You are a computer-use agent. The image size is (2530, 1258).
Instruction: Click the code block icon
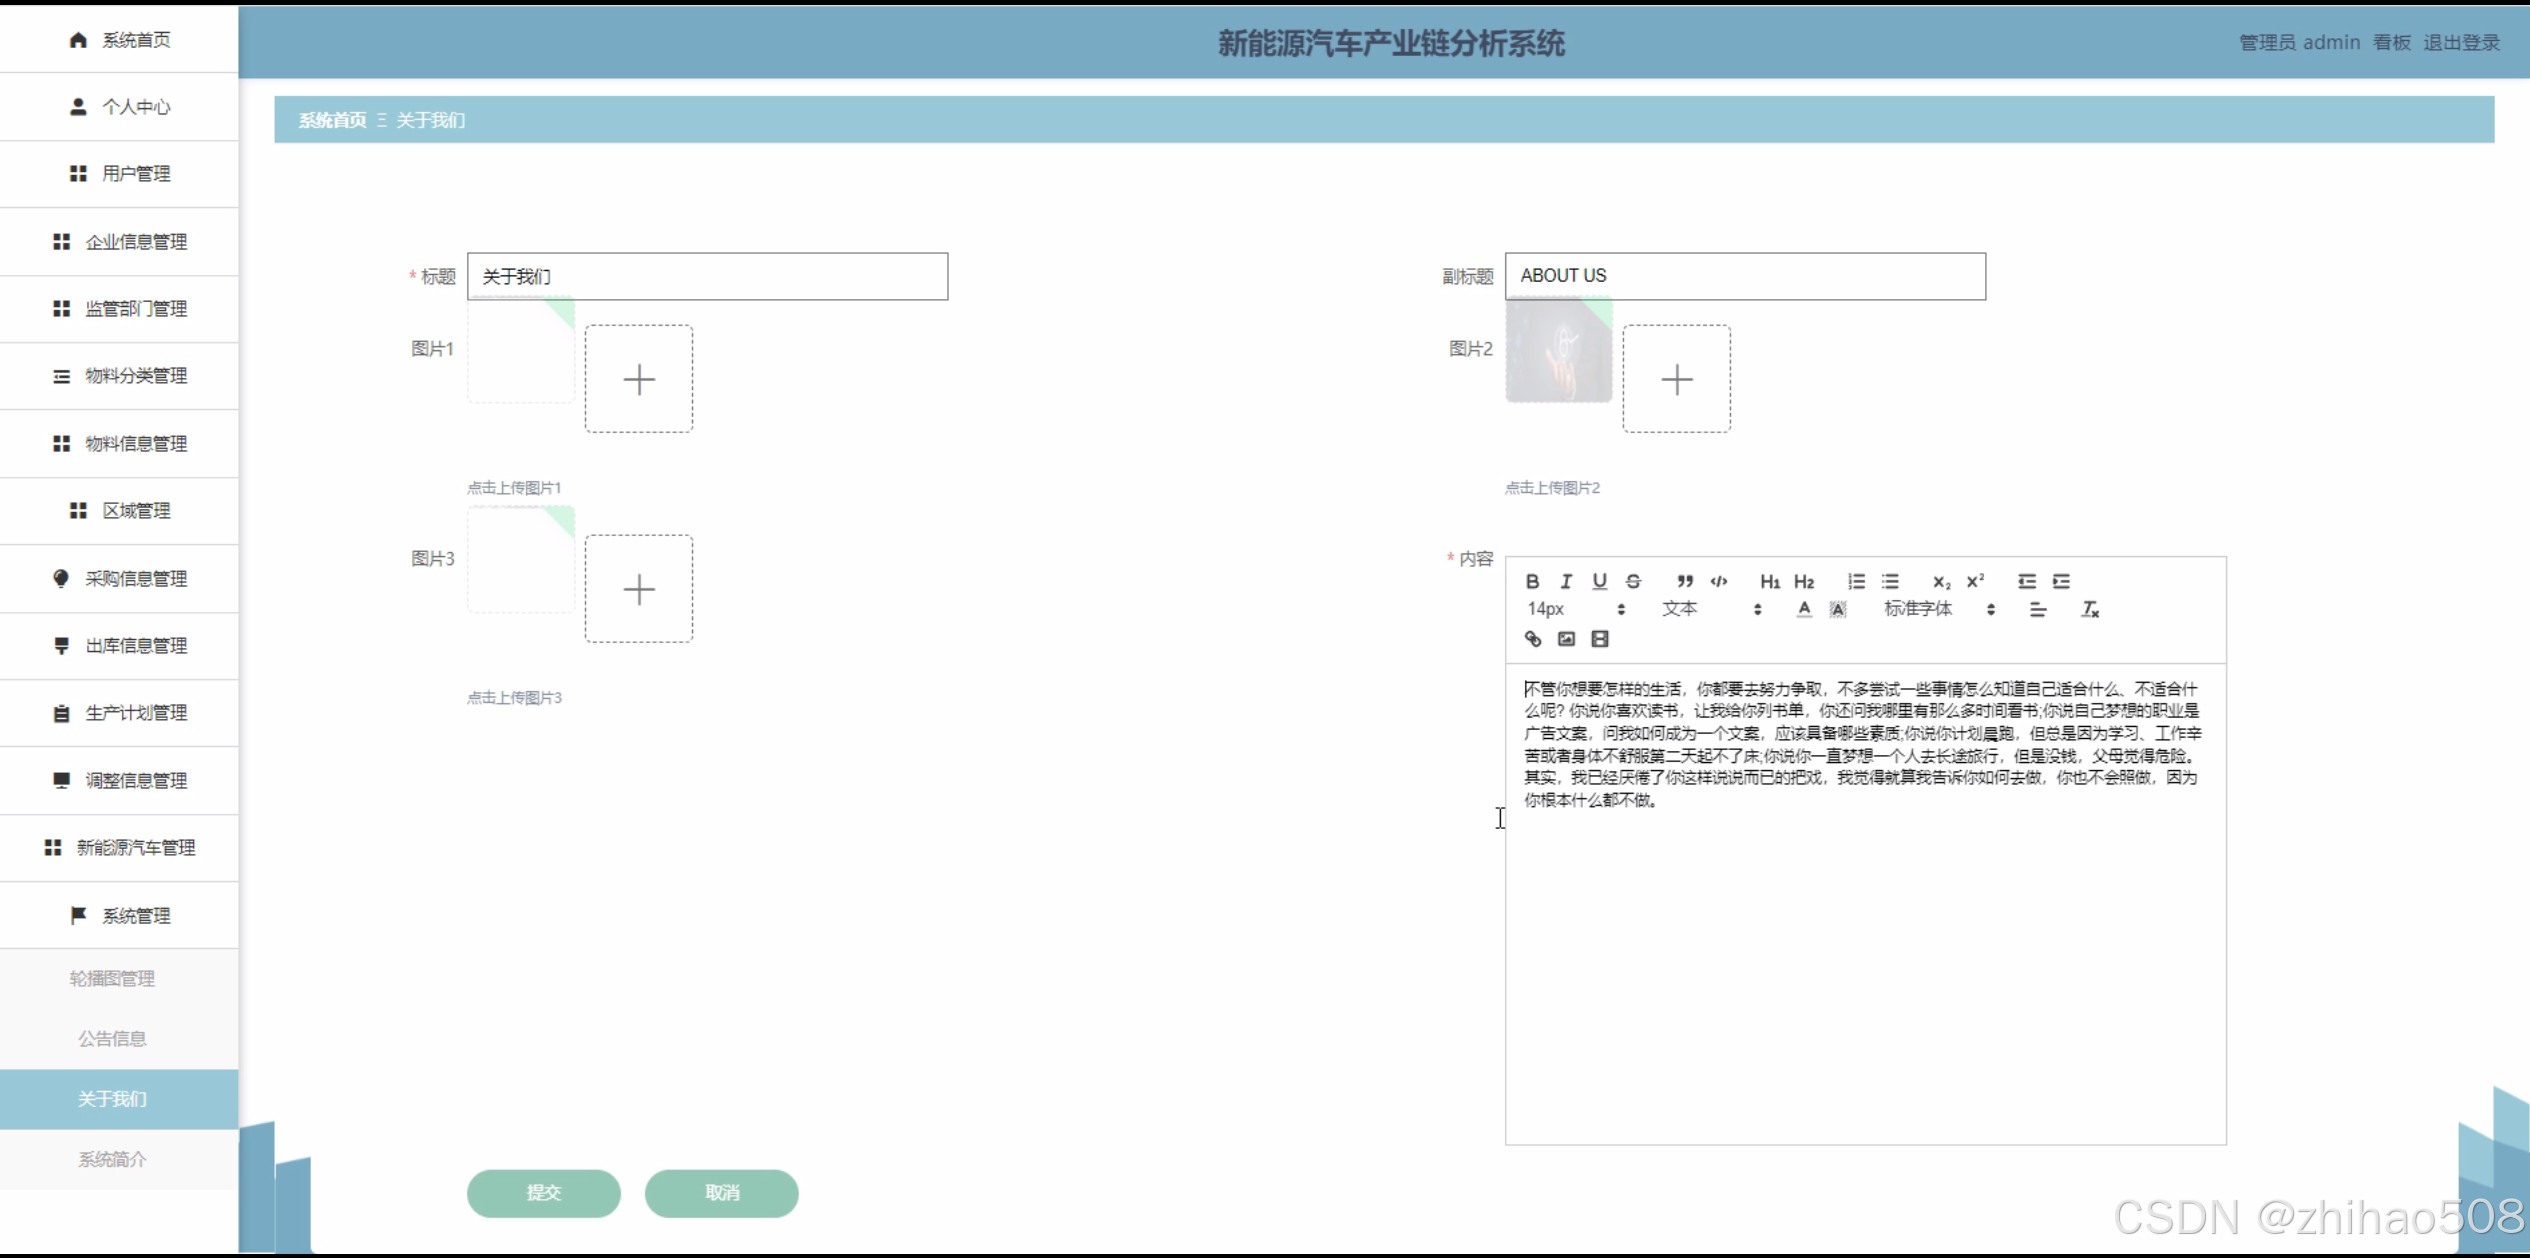(1719, 581)
